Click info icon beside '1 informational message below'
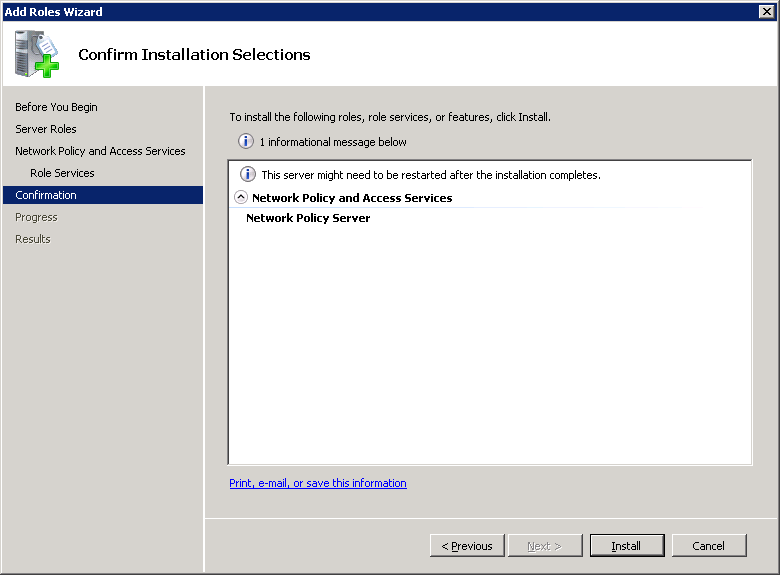The image size is (780, 575). click(246, 141)
